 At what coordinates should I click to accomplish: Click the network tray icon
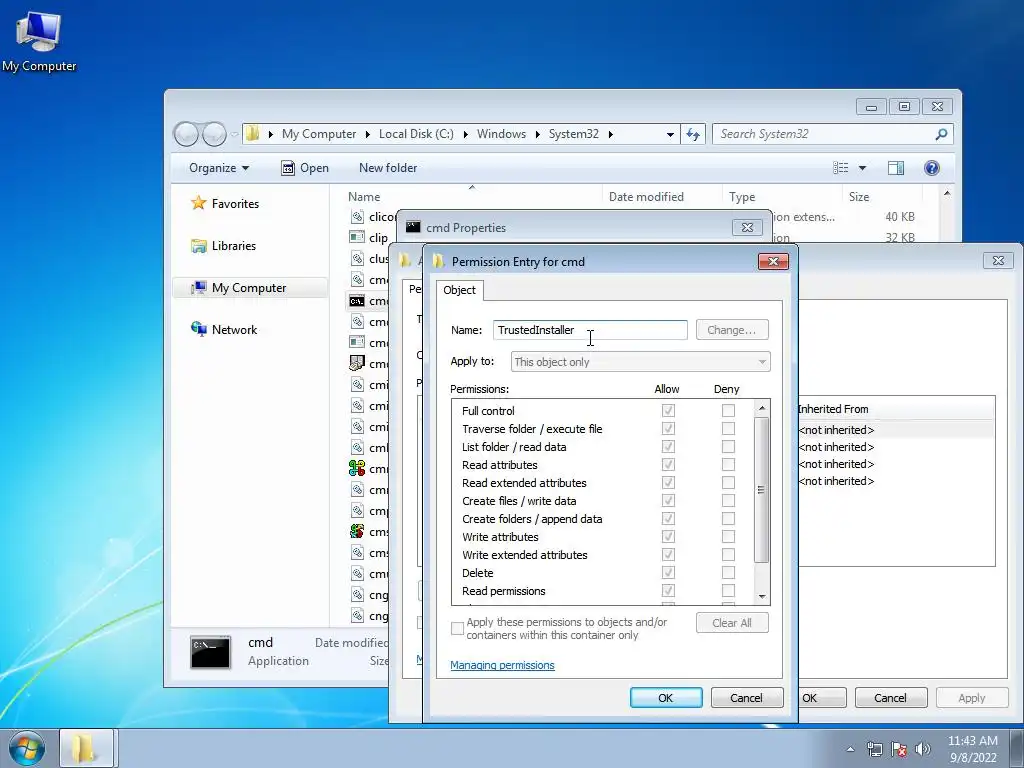click(x=874, y=749)
